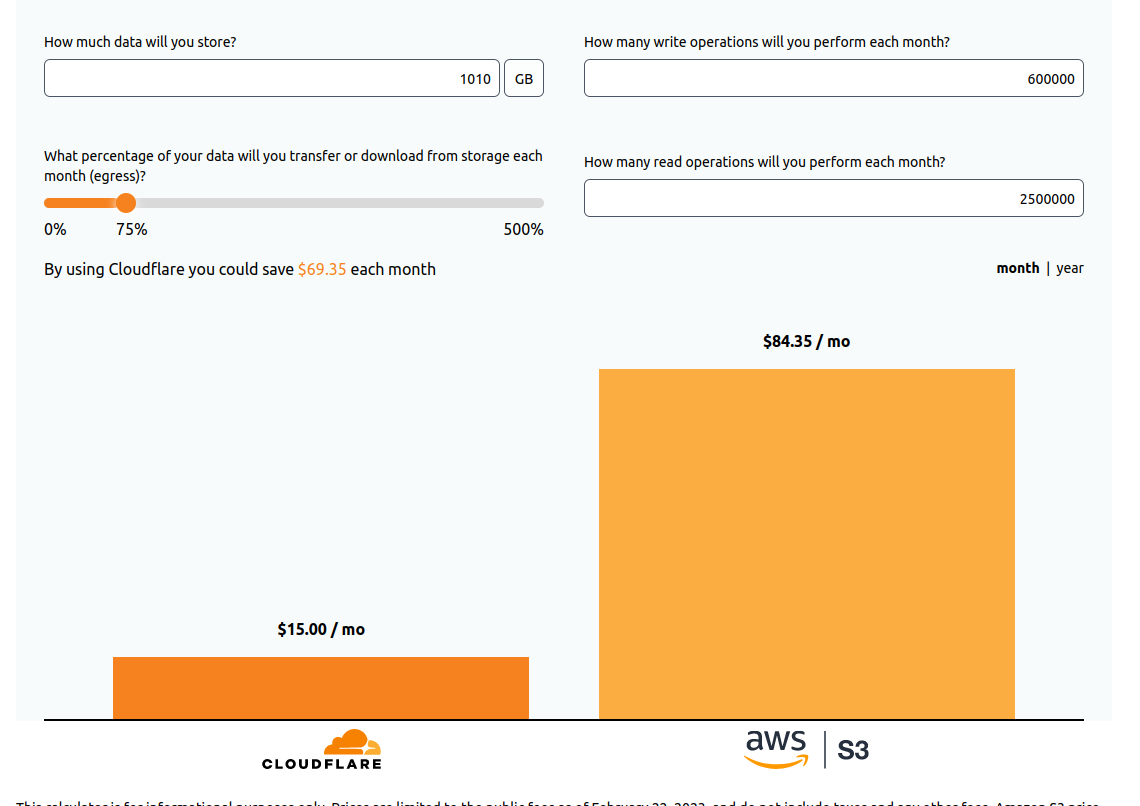Click the AWS logo
Viewport: 1140px width, 806px height.
776,749
